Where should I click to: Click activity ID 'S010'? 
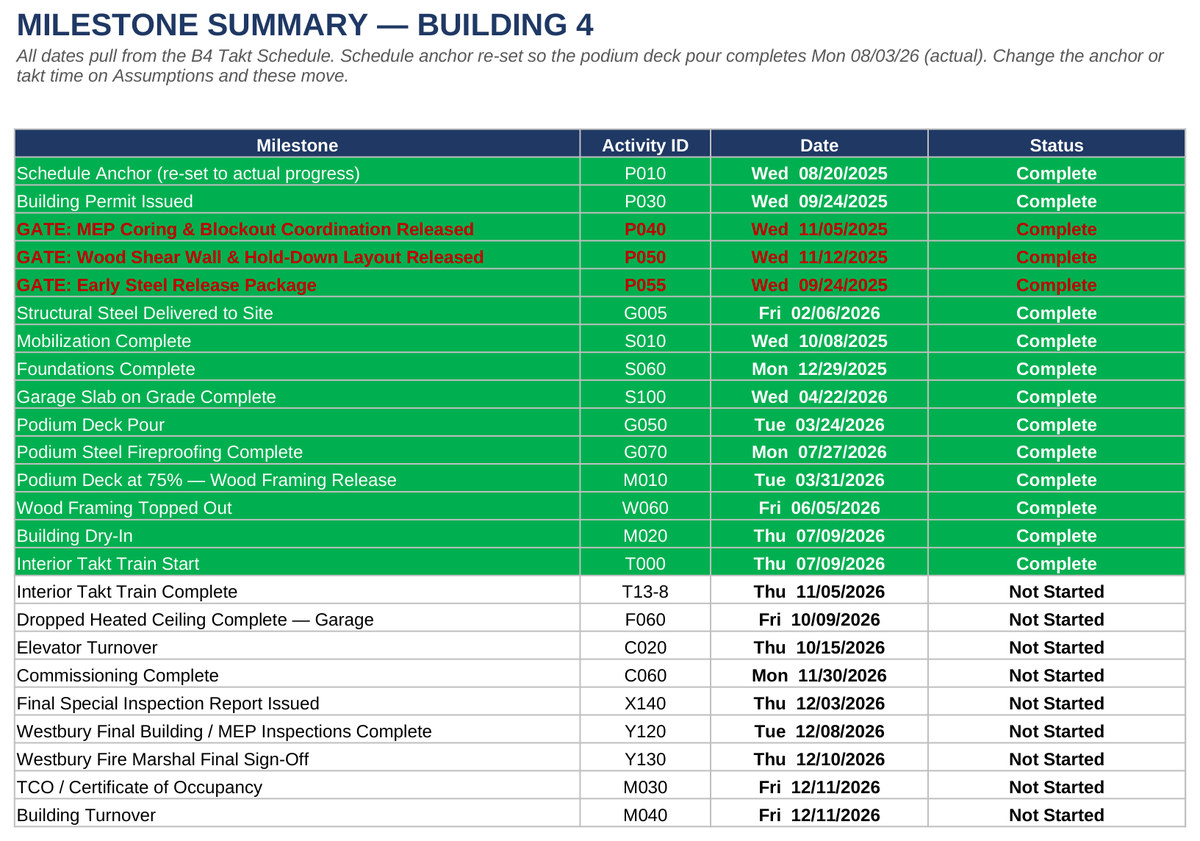coord(645,341)
